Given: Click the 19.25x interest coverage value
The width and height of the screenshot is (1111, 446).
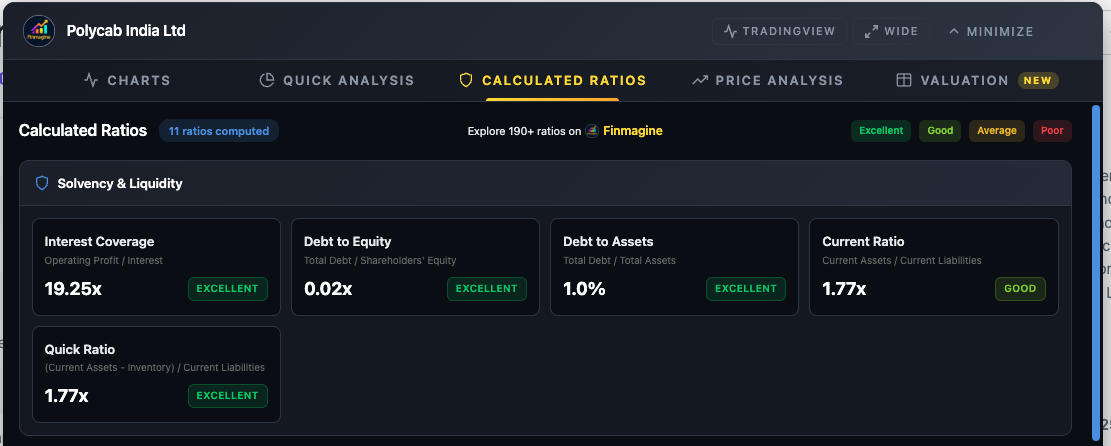Looking at the screenshot, I should click(73, 289).
